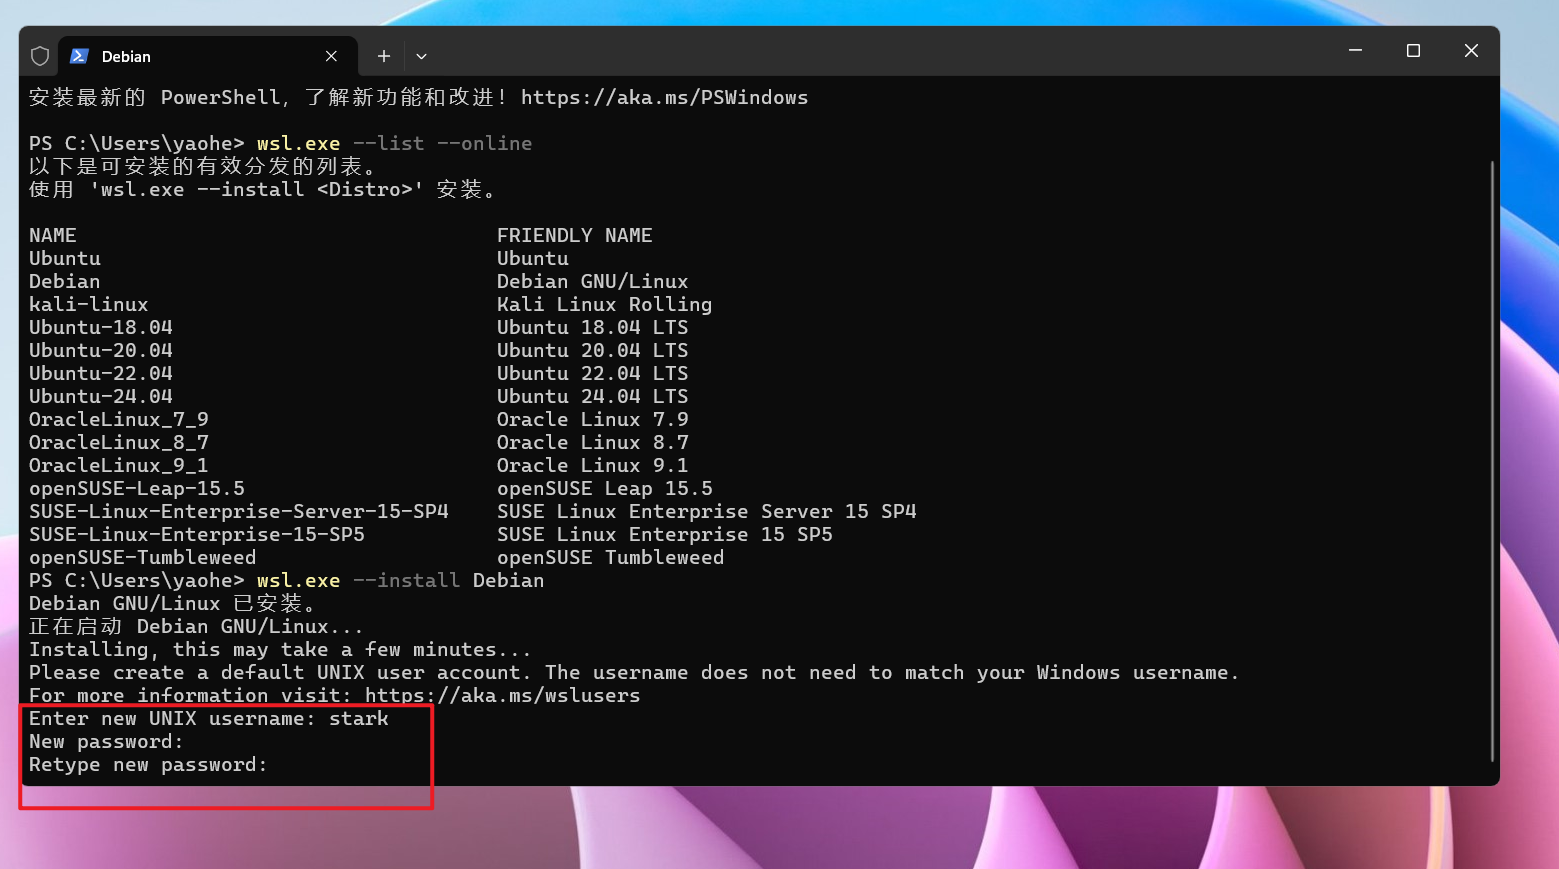Image resolution: width=1559 pixels, height=869 pixels.
Task: Close the Debian tab
Action: tap(331, 56)
